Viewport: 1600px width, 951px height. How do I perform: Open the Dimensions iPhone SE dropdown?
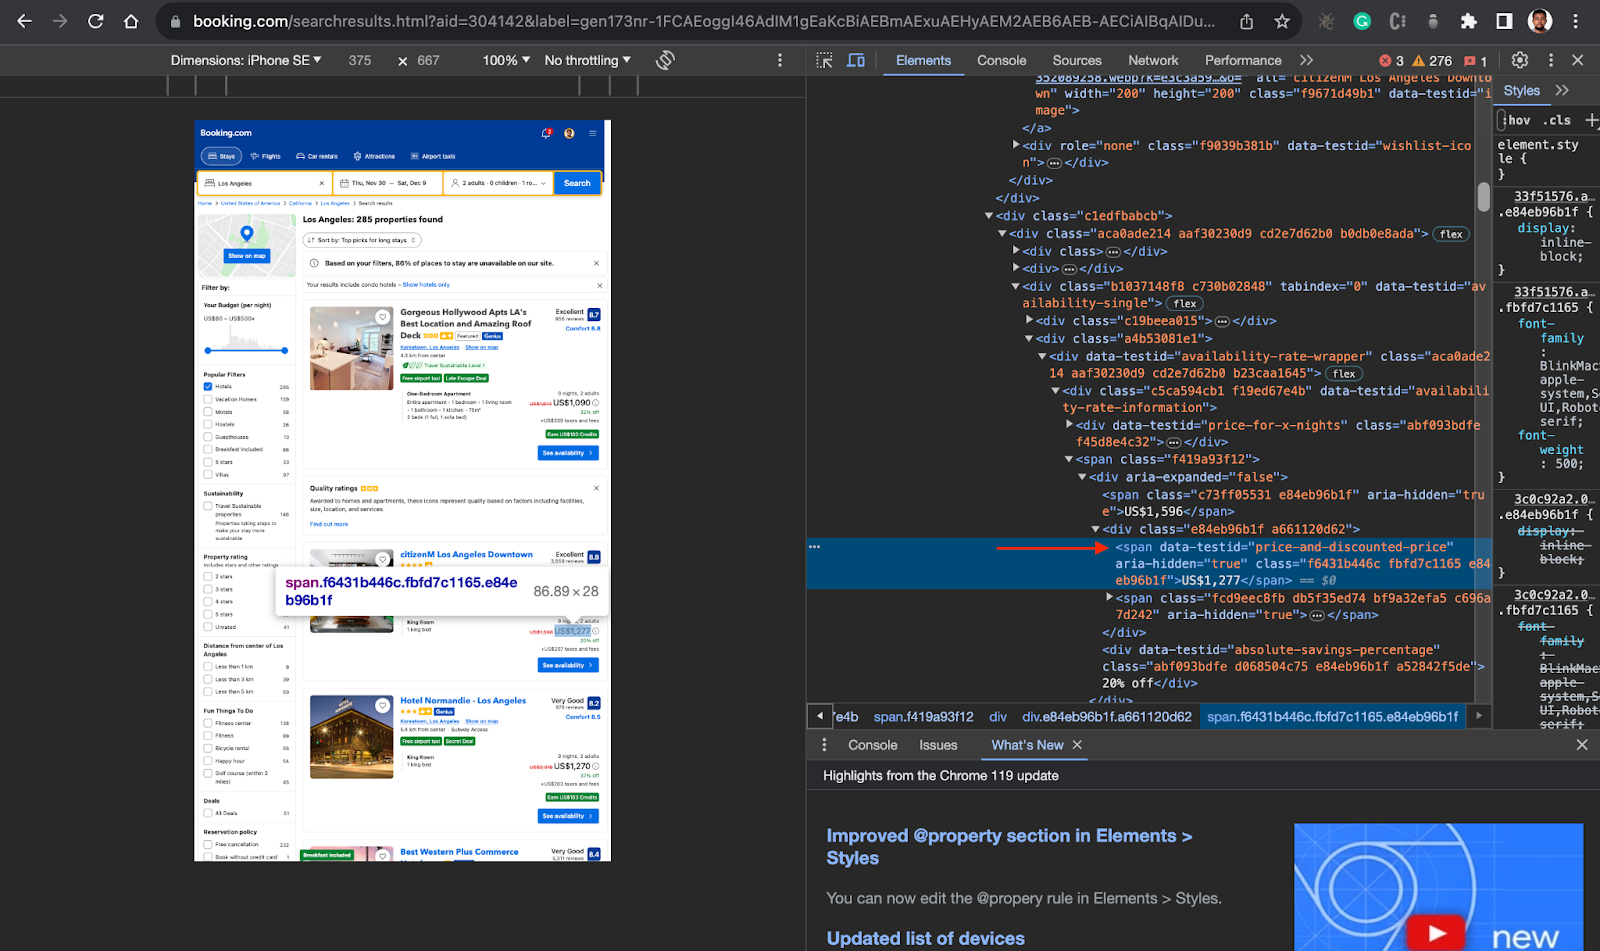tap(246, 60)
